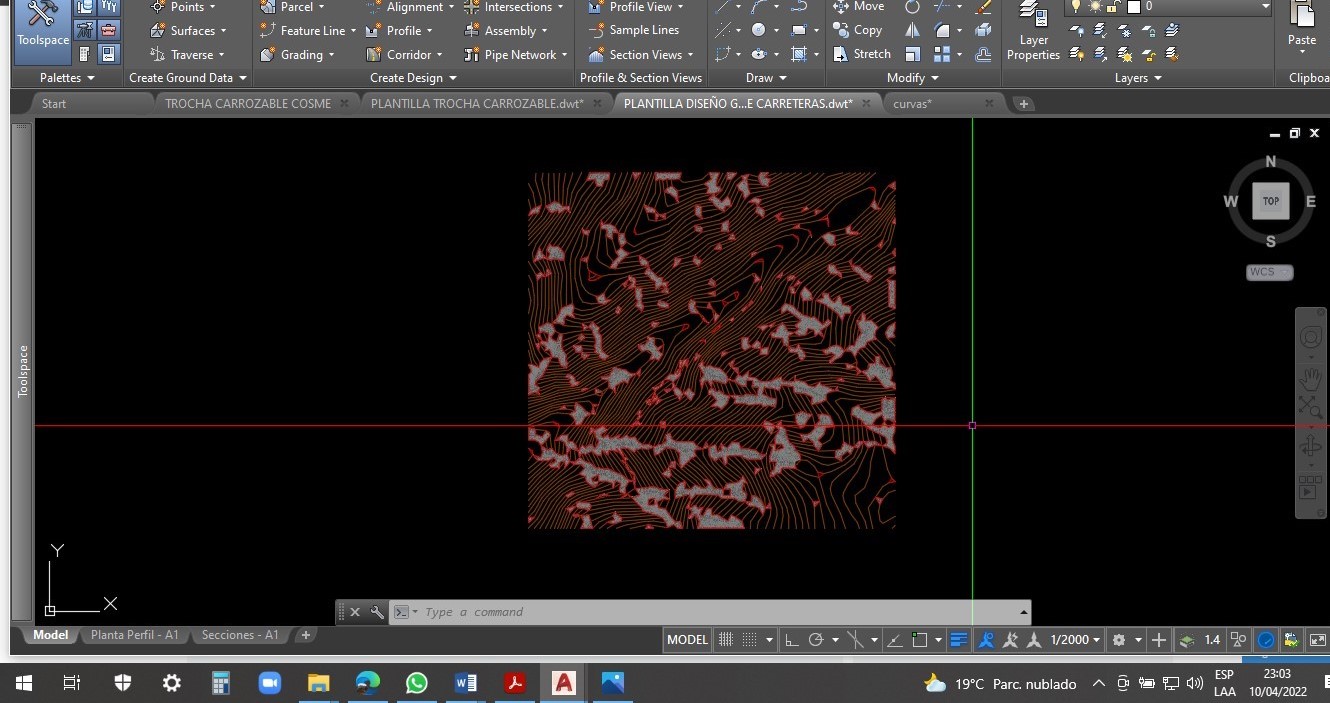The height and width of the screenshot is (703, 1330).
Task: Click the Stretch command
Action: [x=862, y=54]
